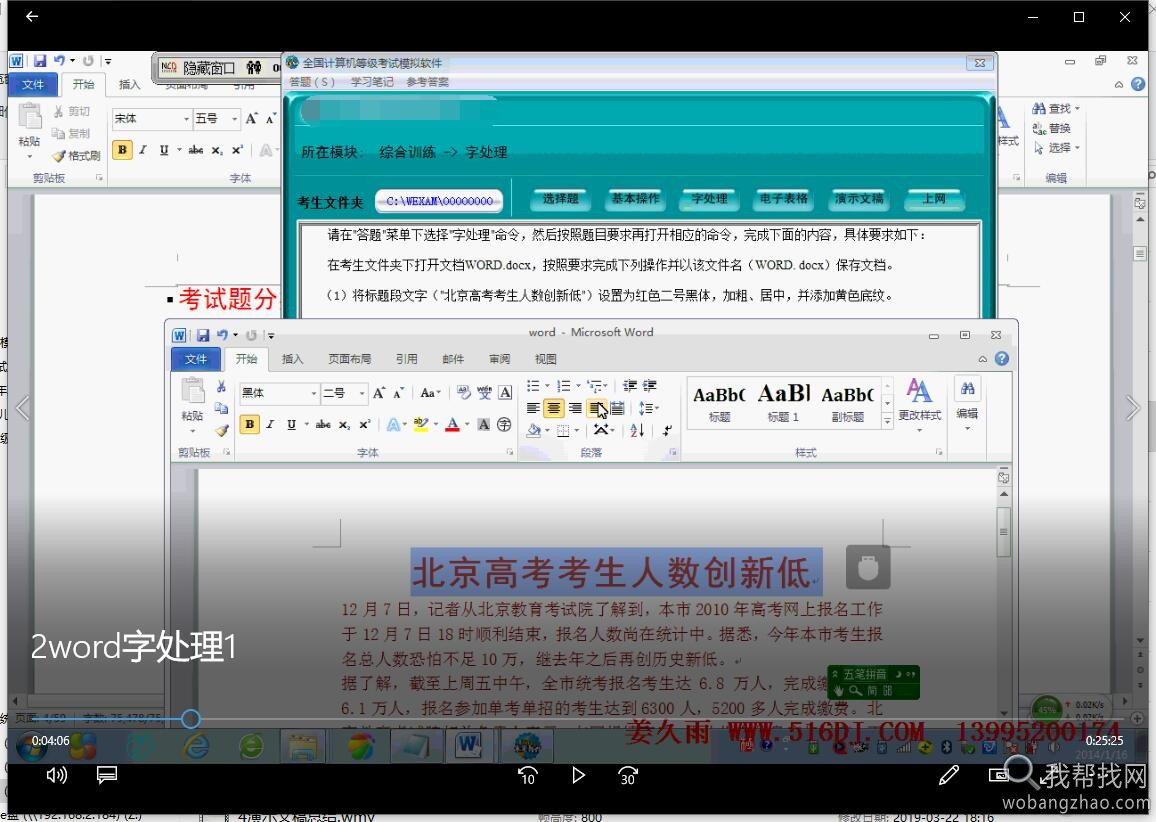Click show paragraph marks icon
The image size is (1156, 822).
(667, 430)
